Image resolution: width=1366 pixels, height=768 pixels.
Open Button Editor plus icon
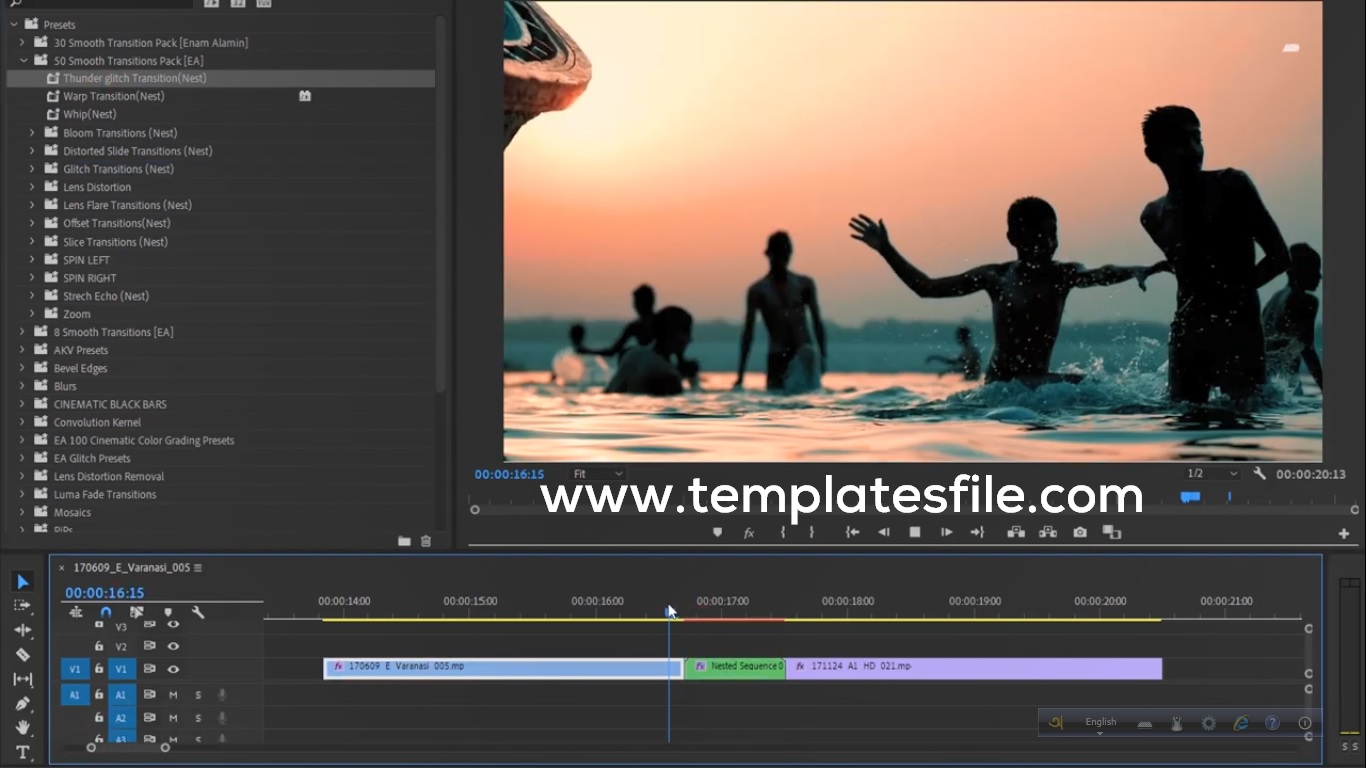(1344, 534)
